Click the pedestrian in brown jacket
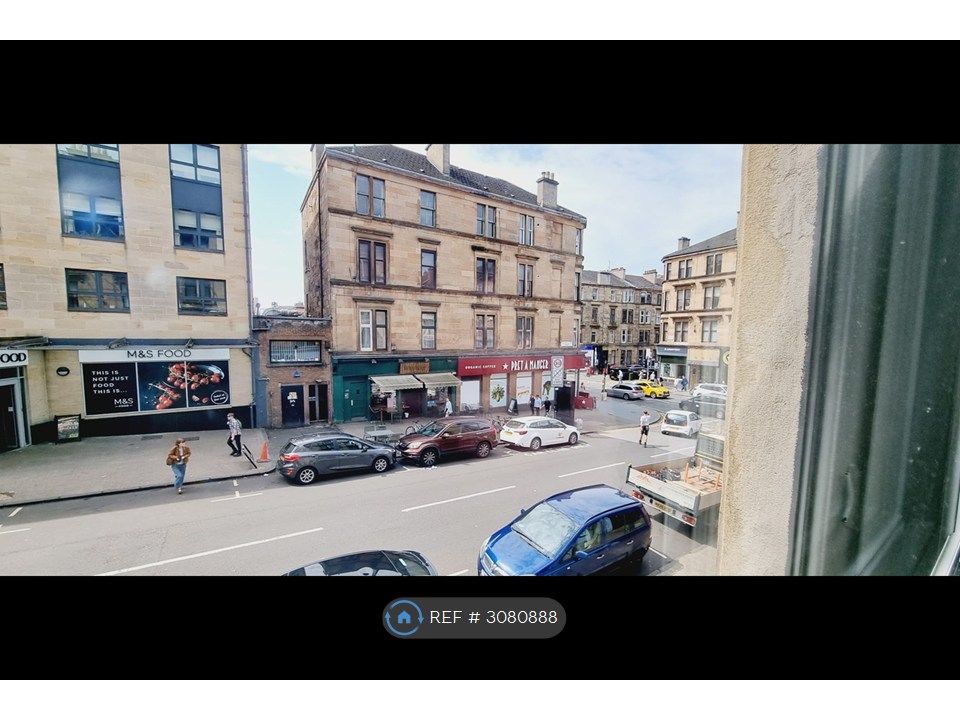The width and height of the screenshot is (960, 720). pyautogui.click(x=178, y=465)
